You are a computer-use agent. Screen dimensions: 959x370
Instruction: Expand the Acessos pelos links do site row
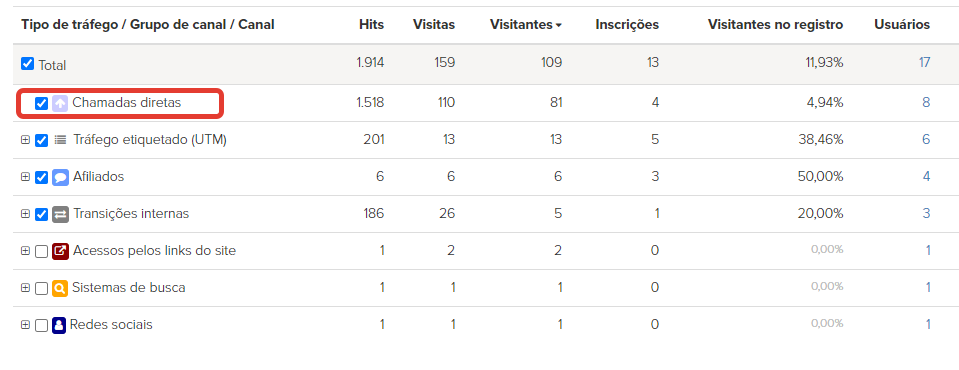pos(25,251)
